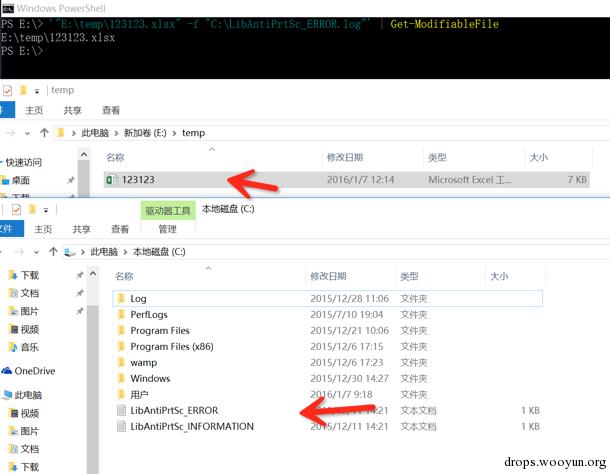Click the C: window sidebar scrollbar
This screenshot has width=610, height=474.
(x=93, y=370)
